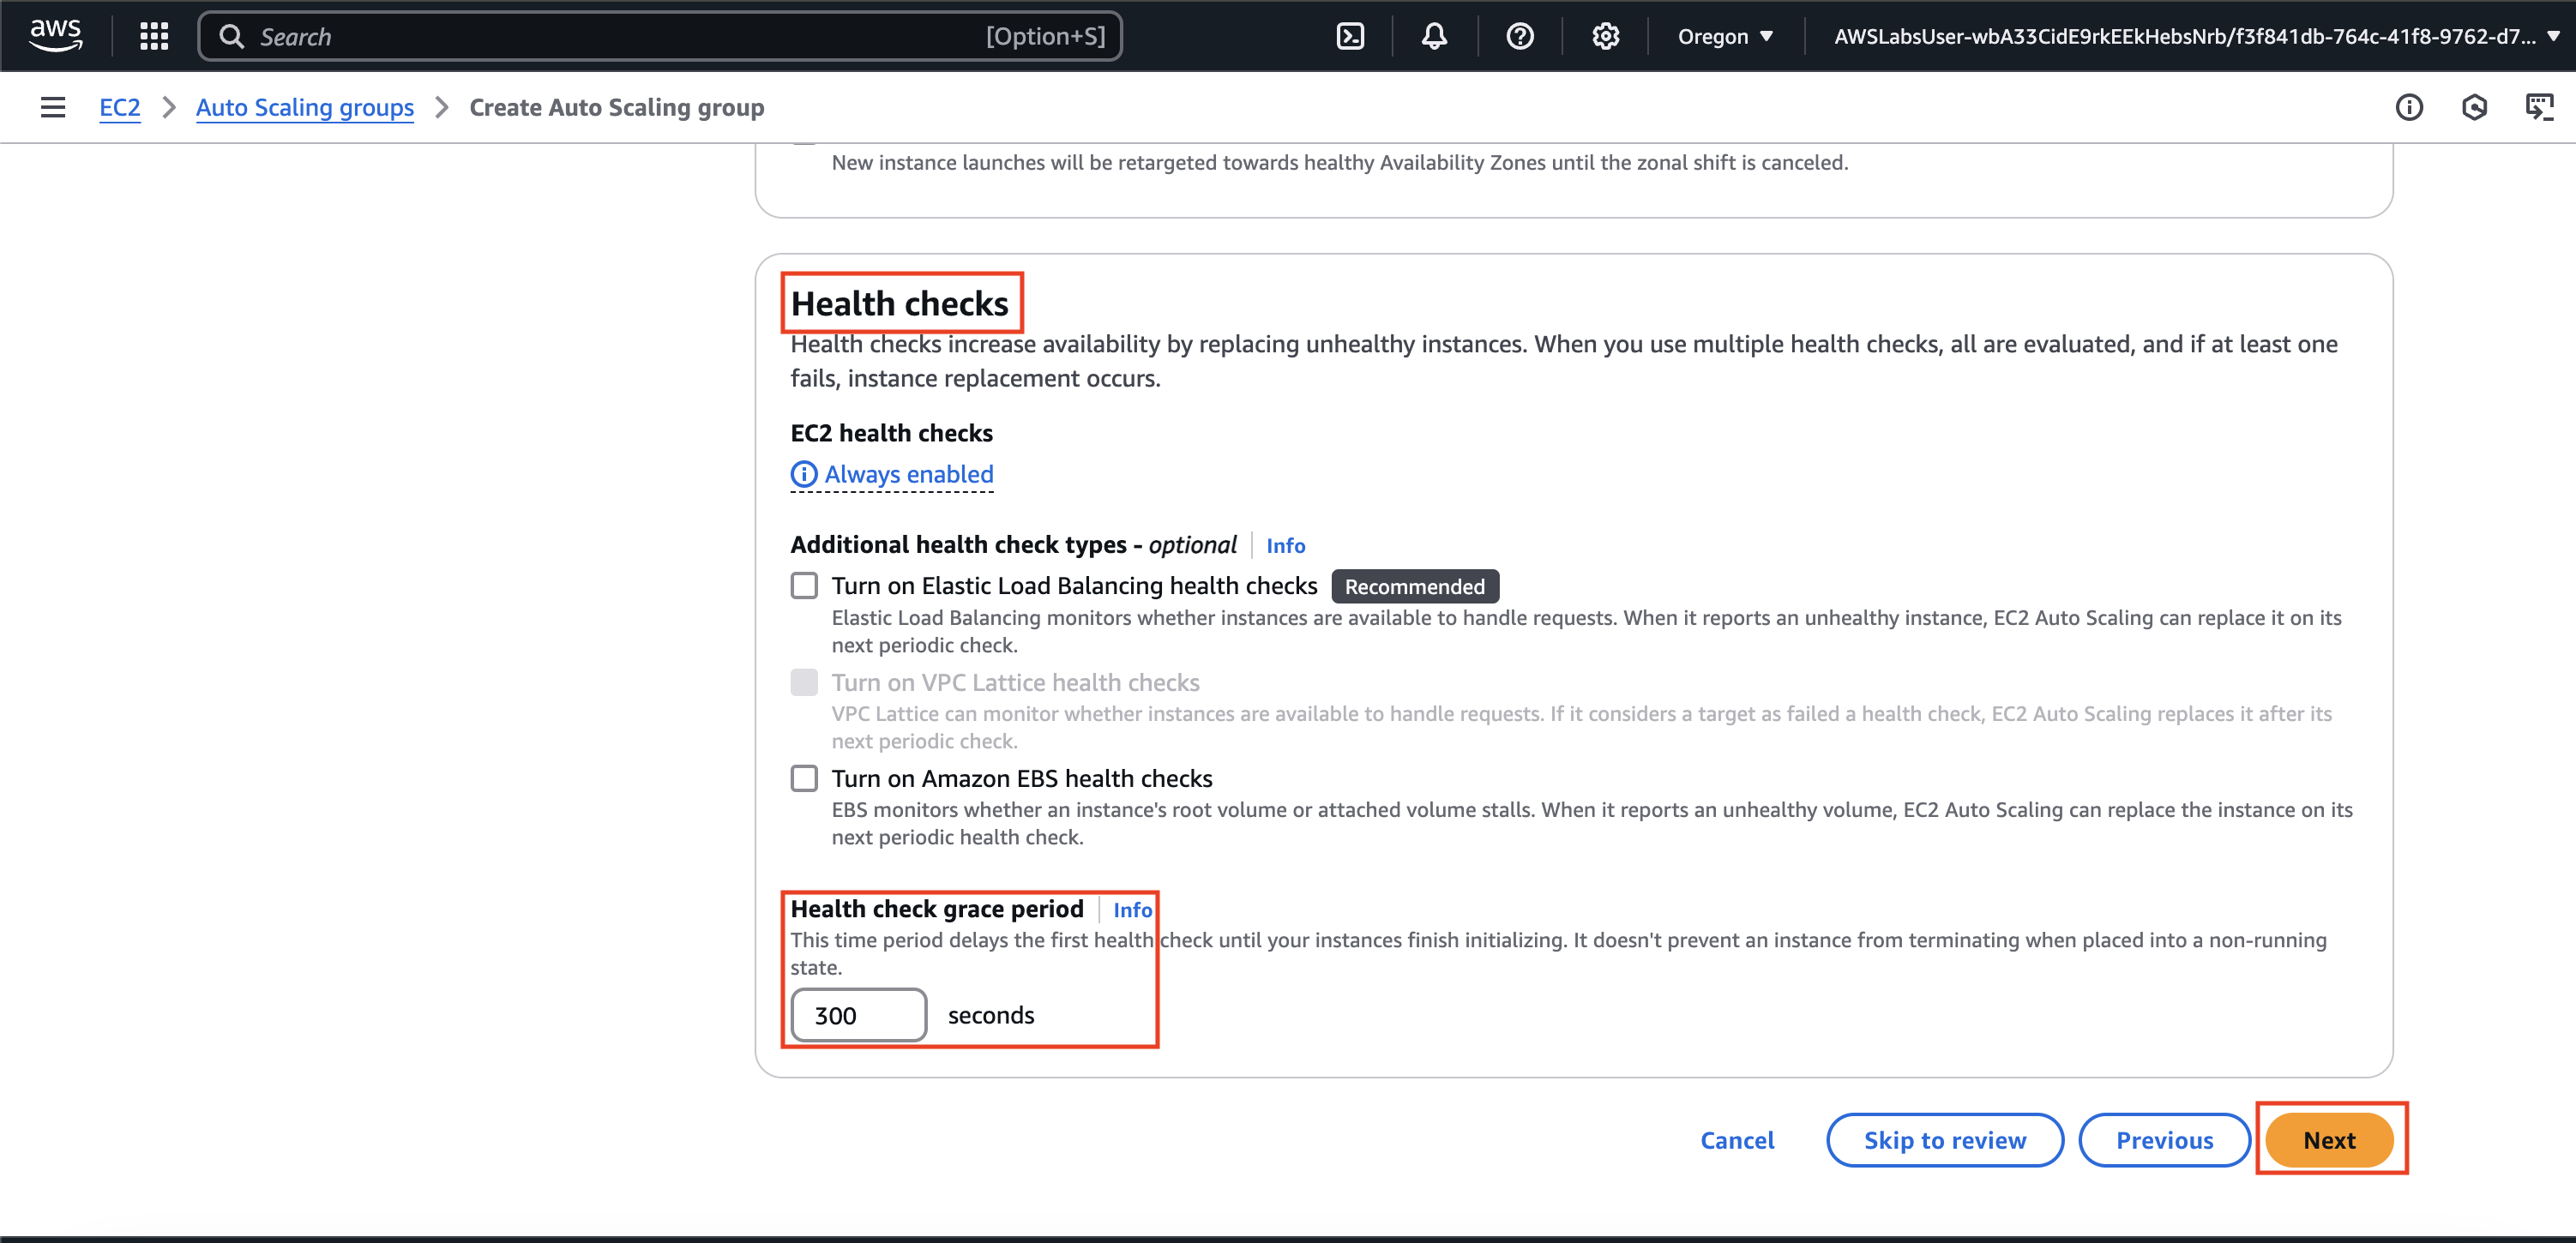Image resolution: width=2576 pixels, height=1243 pixels.
Task: Expand the Oregon region dropdown
Action: 1725,36
